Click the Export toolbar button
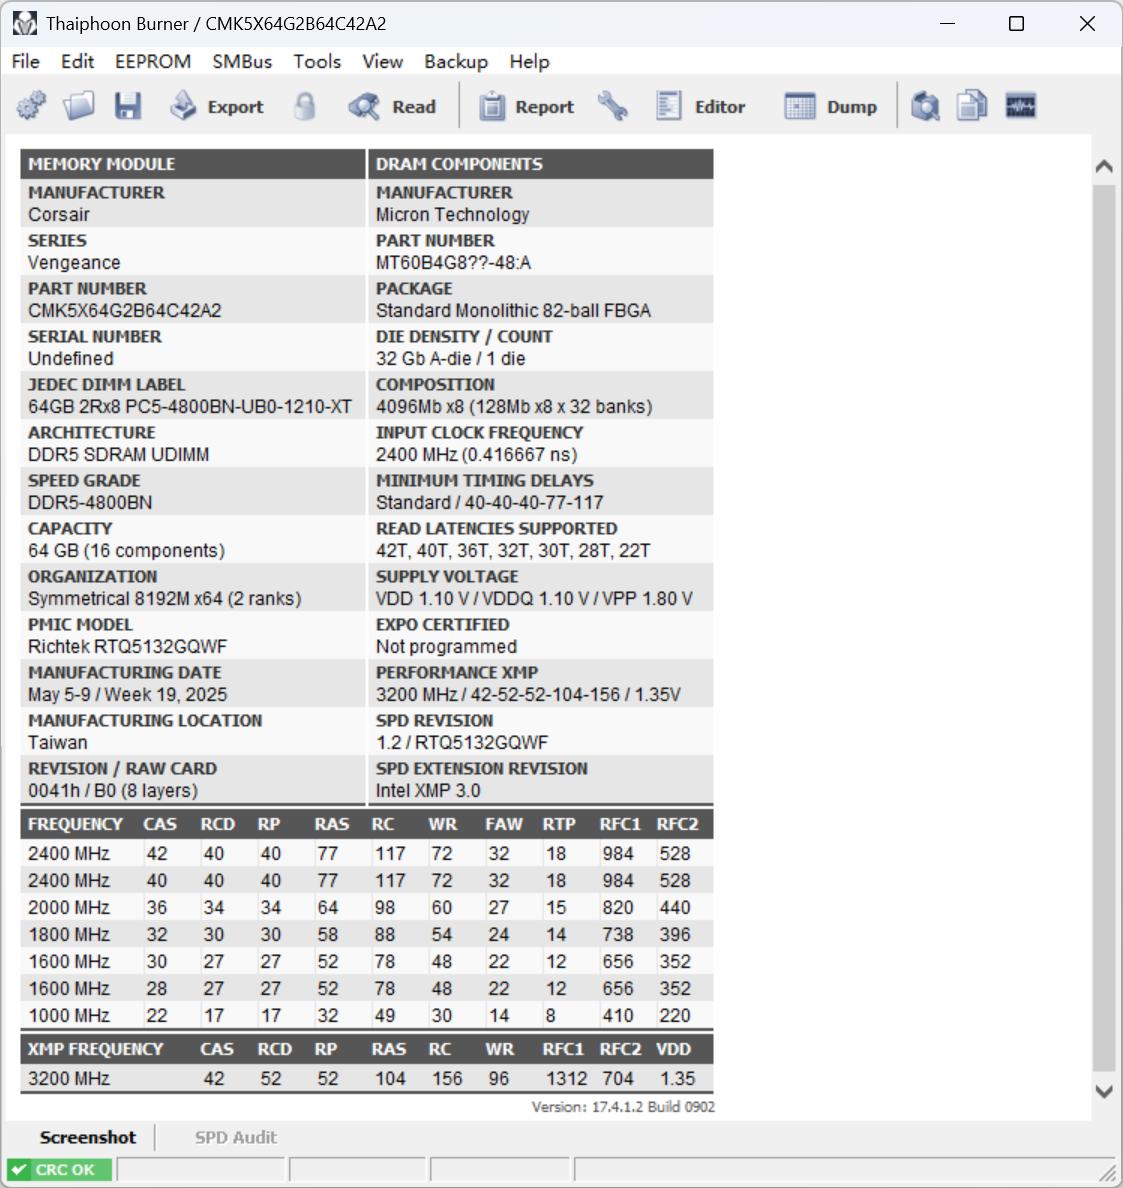1123x1188 pixels. 217,106
